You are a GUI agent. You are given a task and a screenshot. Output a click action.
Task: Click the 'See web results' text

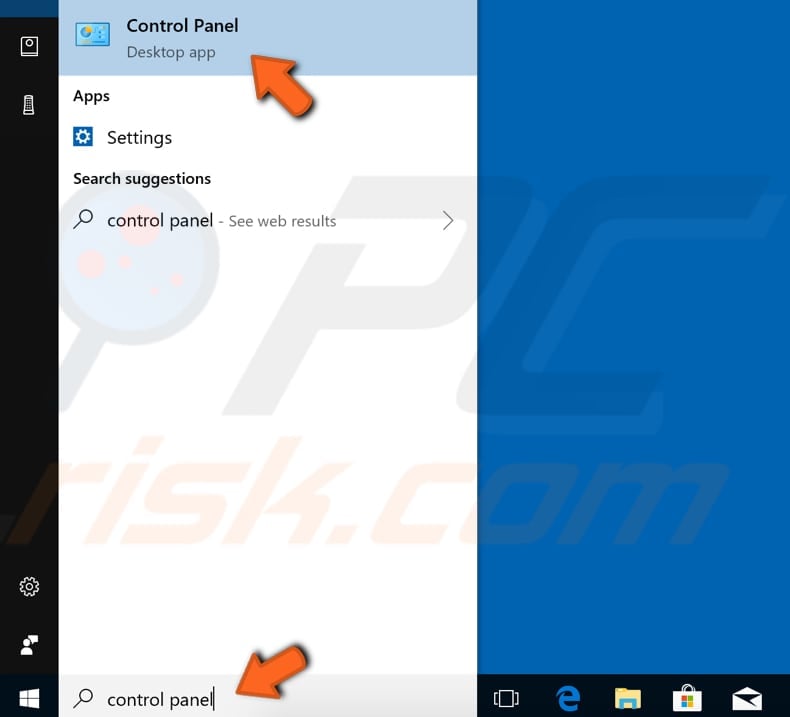pos(282,221)
